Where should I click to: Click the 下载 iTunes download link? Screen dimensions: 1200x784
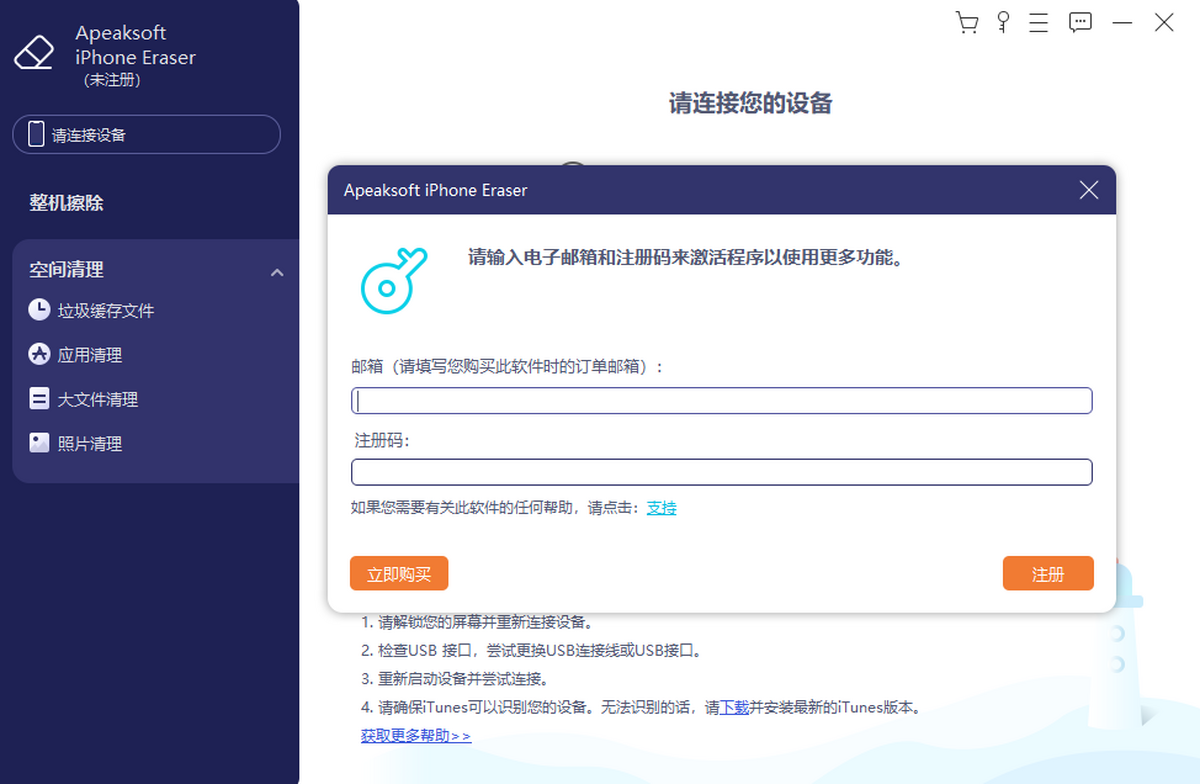[734, 707]
